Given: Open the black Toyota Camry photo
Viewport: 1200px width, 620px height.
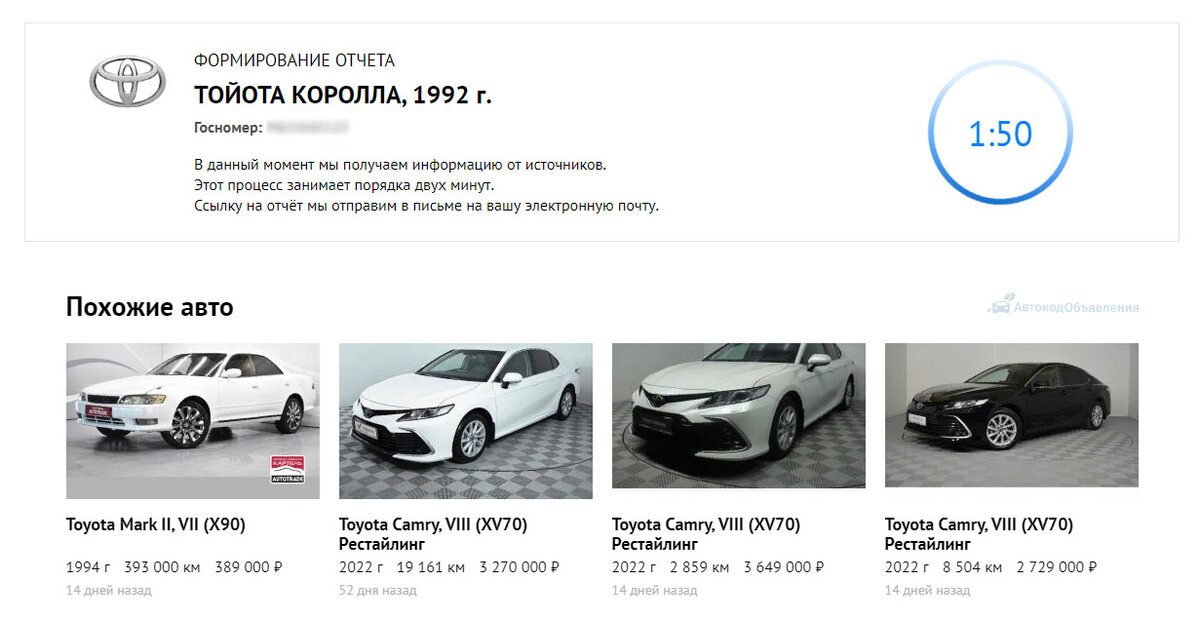Looking at the screenshot, I should (1012, 416).
